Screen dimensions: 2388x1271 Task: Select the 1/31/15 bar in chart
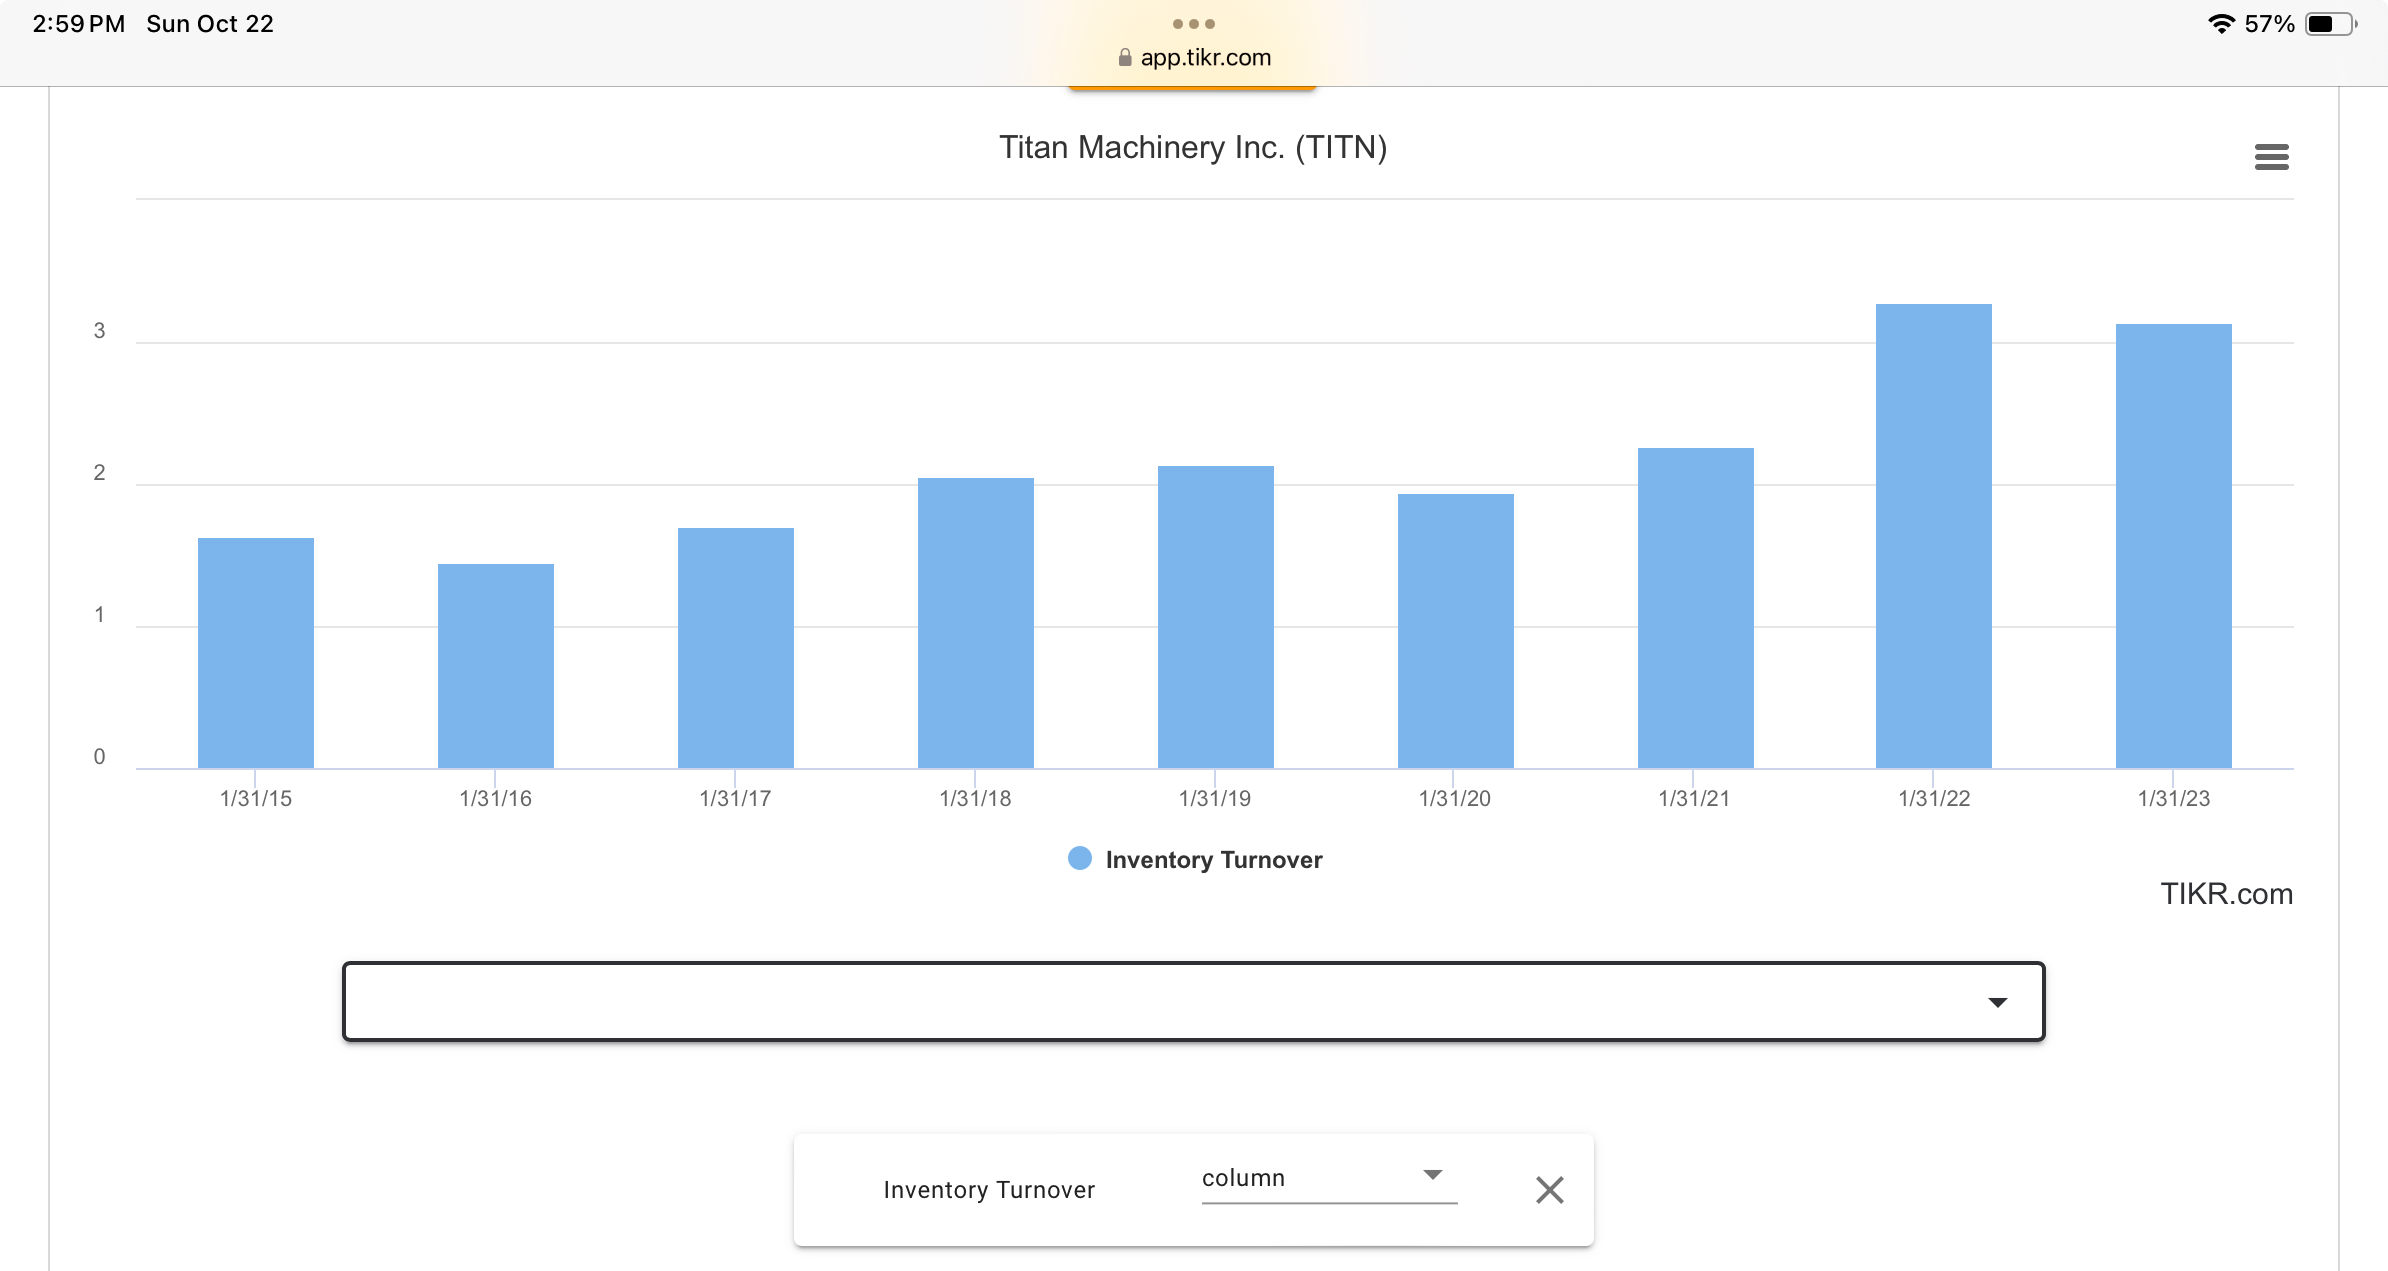point(256,653)
